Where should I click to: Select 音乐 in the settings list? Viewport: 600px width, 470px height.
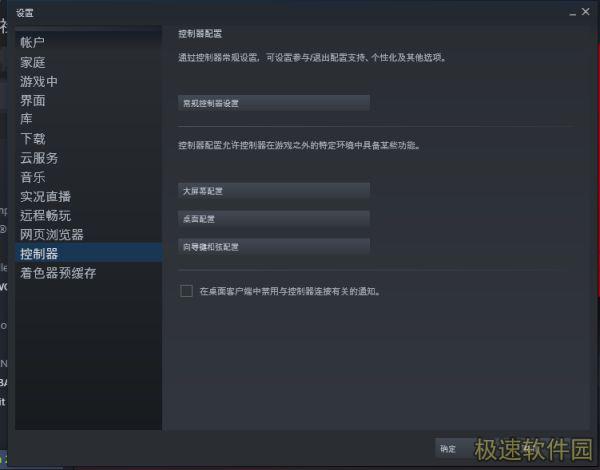(33, 177)
